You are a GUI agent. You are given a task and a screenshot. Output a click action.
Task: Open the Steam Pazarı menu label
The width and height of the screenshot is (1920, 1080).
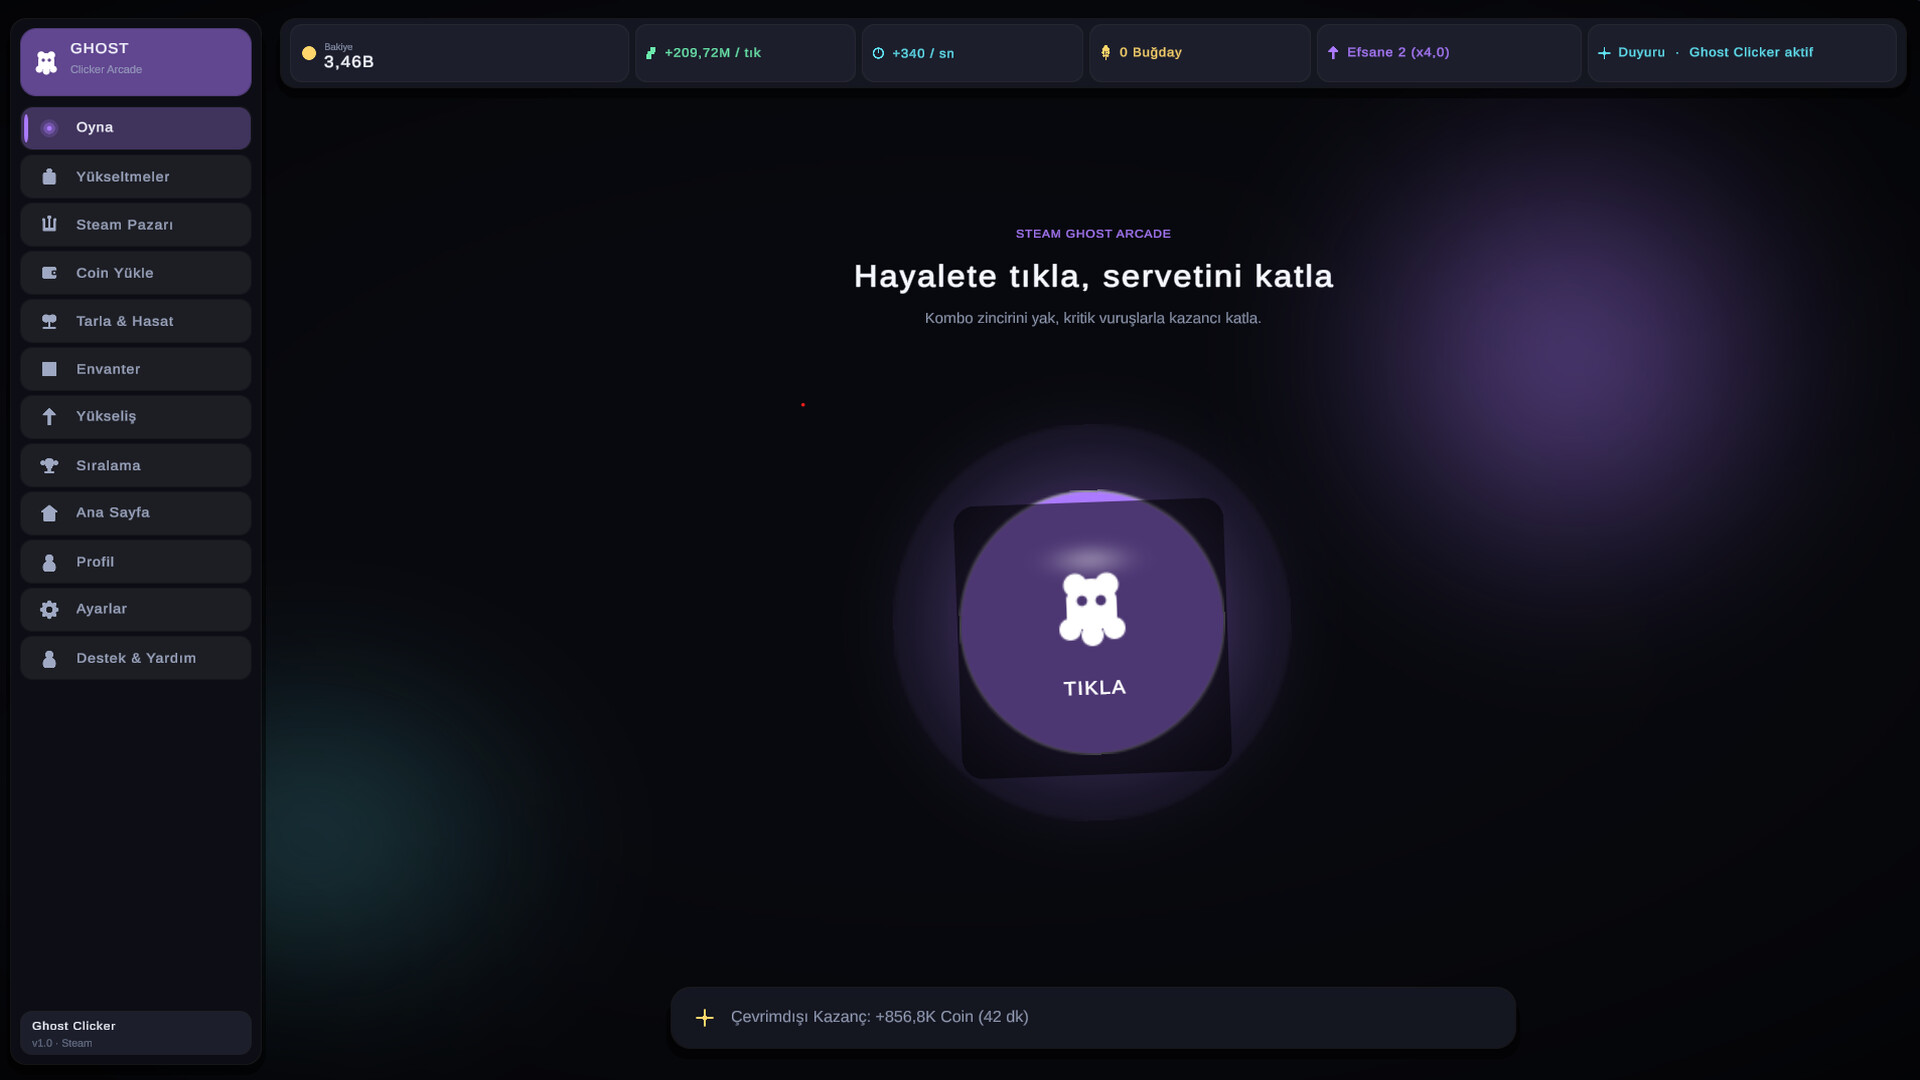click(x=125, y=225)
